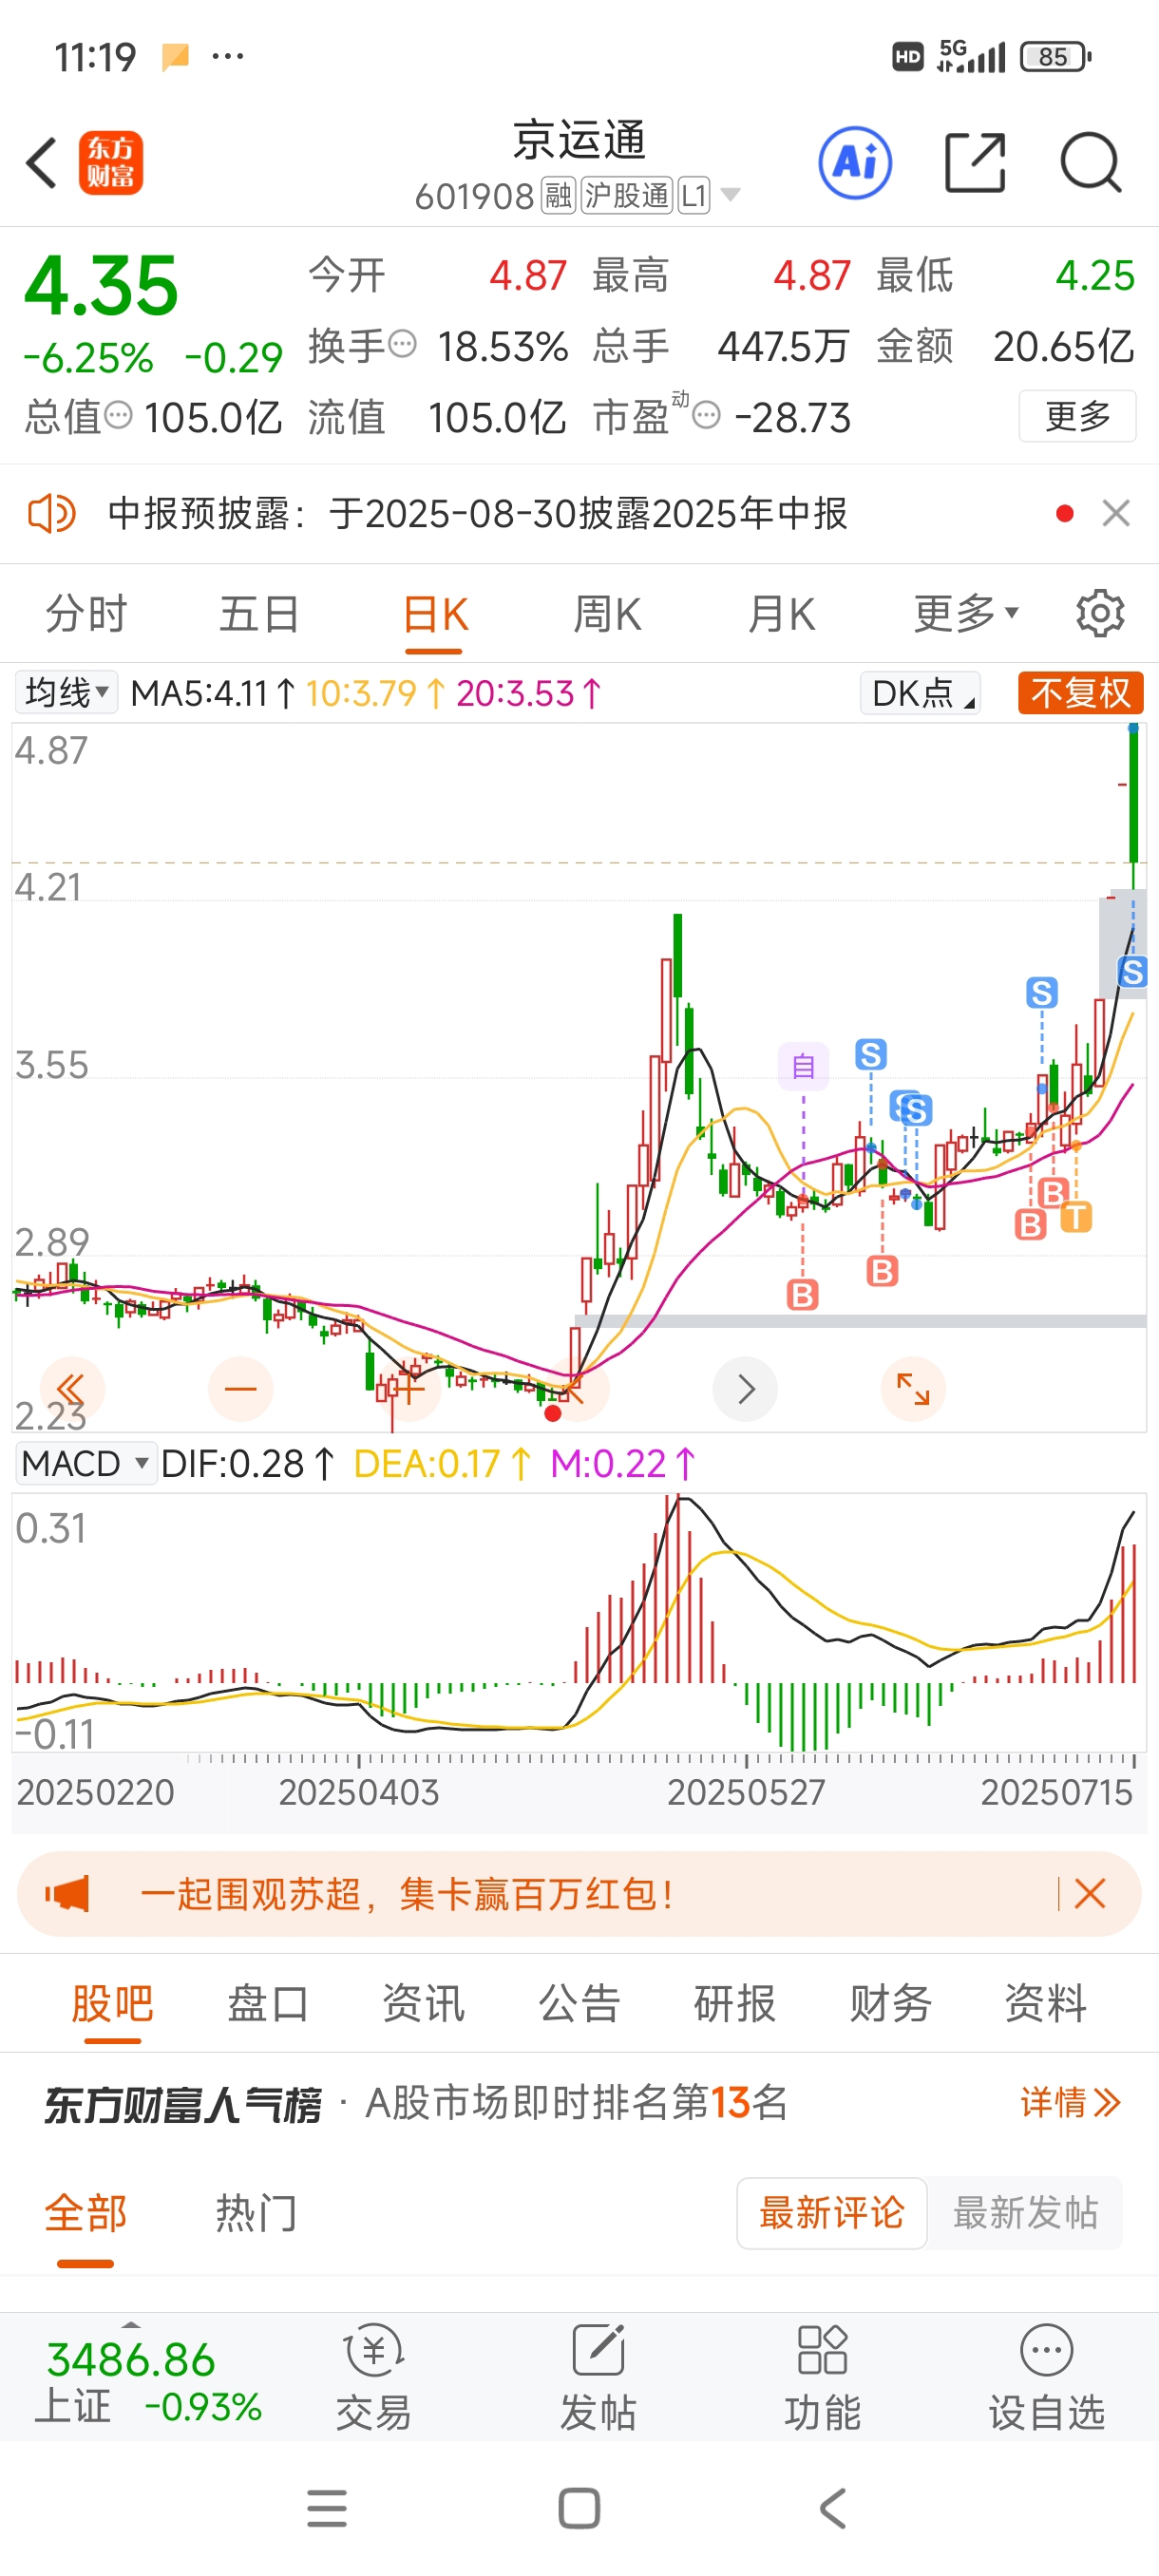
Task: Tap the 一起围观苏超 promo text
Action: tap(408, 1894)
